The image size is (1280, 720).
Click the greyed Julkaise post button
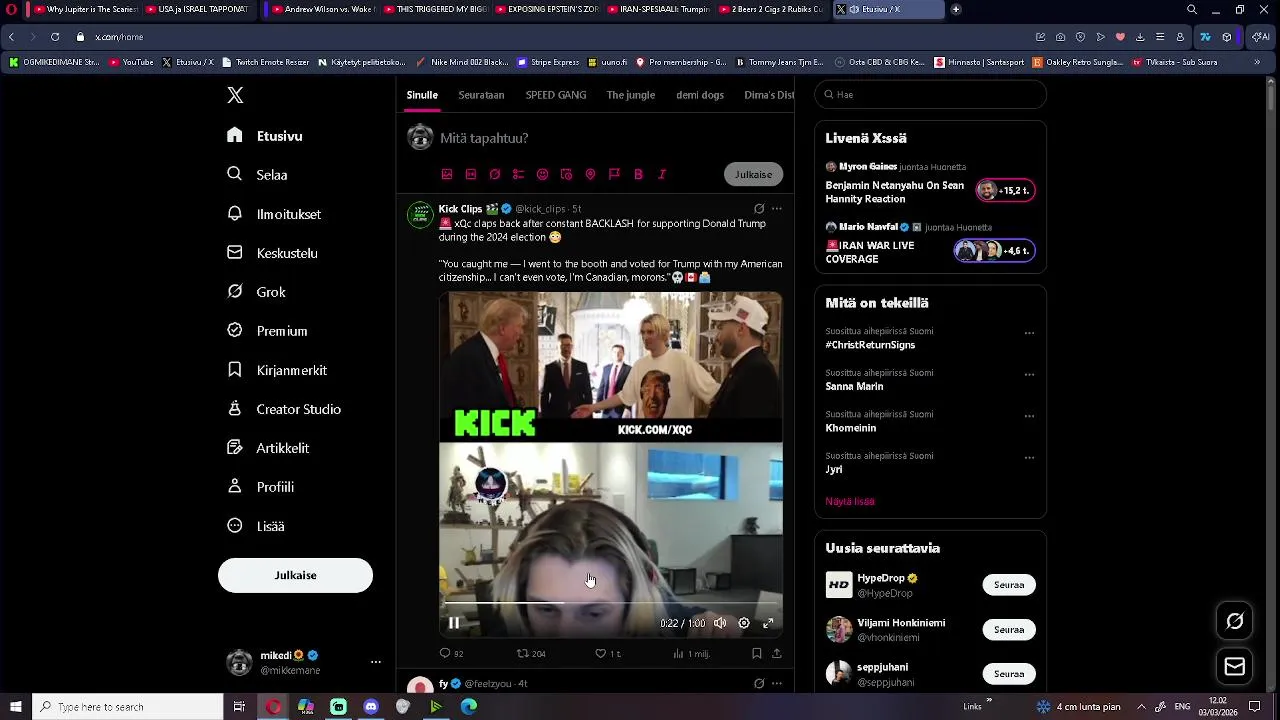click(x=753, y=174)
